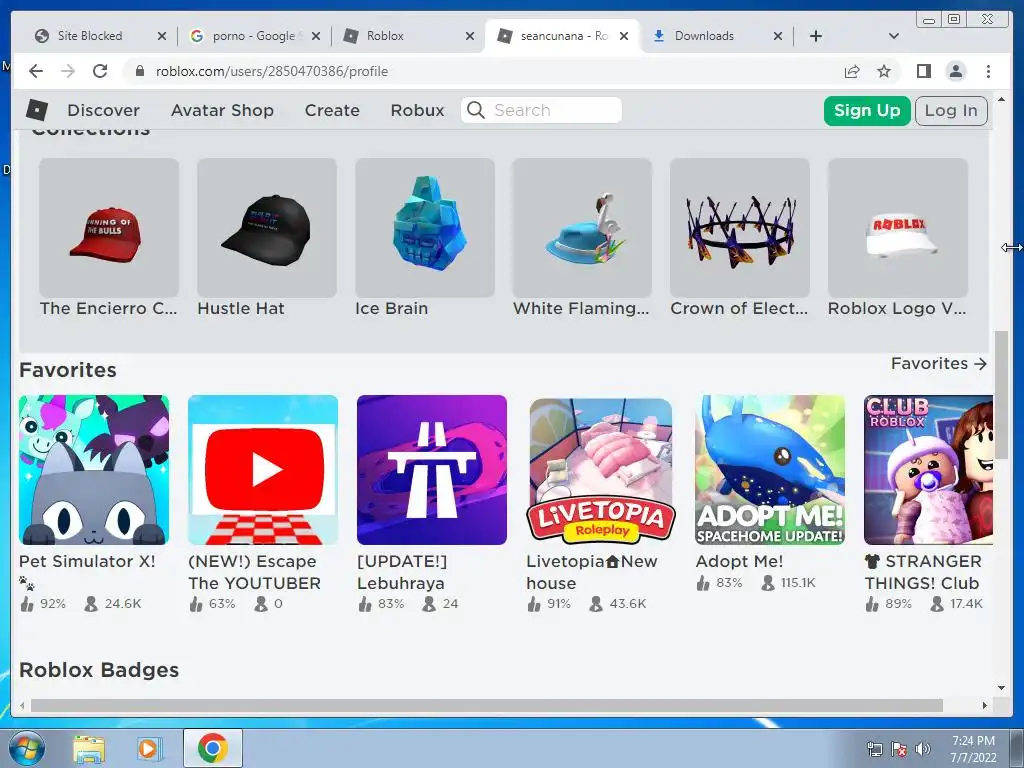Open Livetopia Roleplay game thumbnail
This screenshot has width=1024, height=768.
601,470
